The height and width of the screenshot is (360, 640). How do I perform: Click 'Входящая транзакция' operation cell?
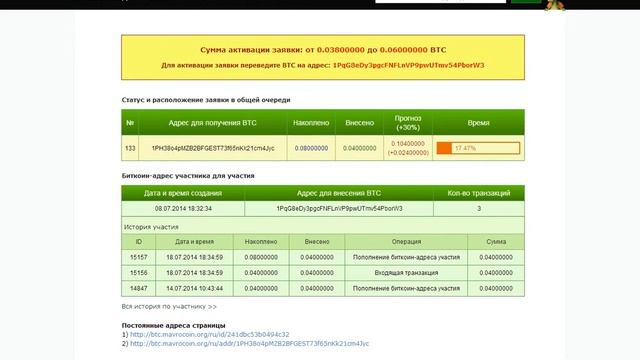point(406,273)
